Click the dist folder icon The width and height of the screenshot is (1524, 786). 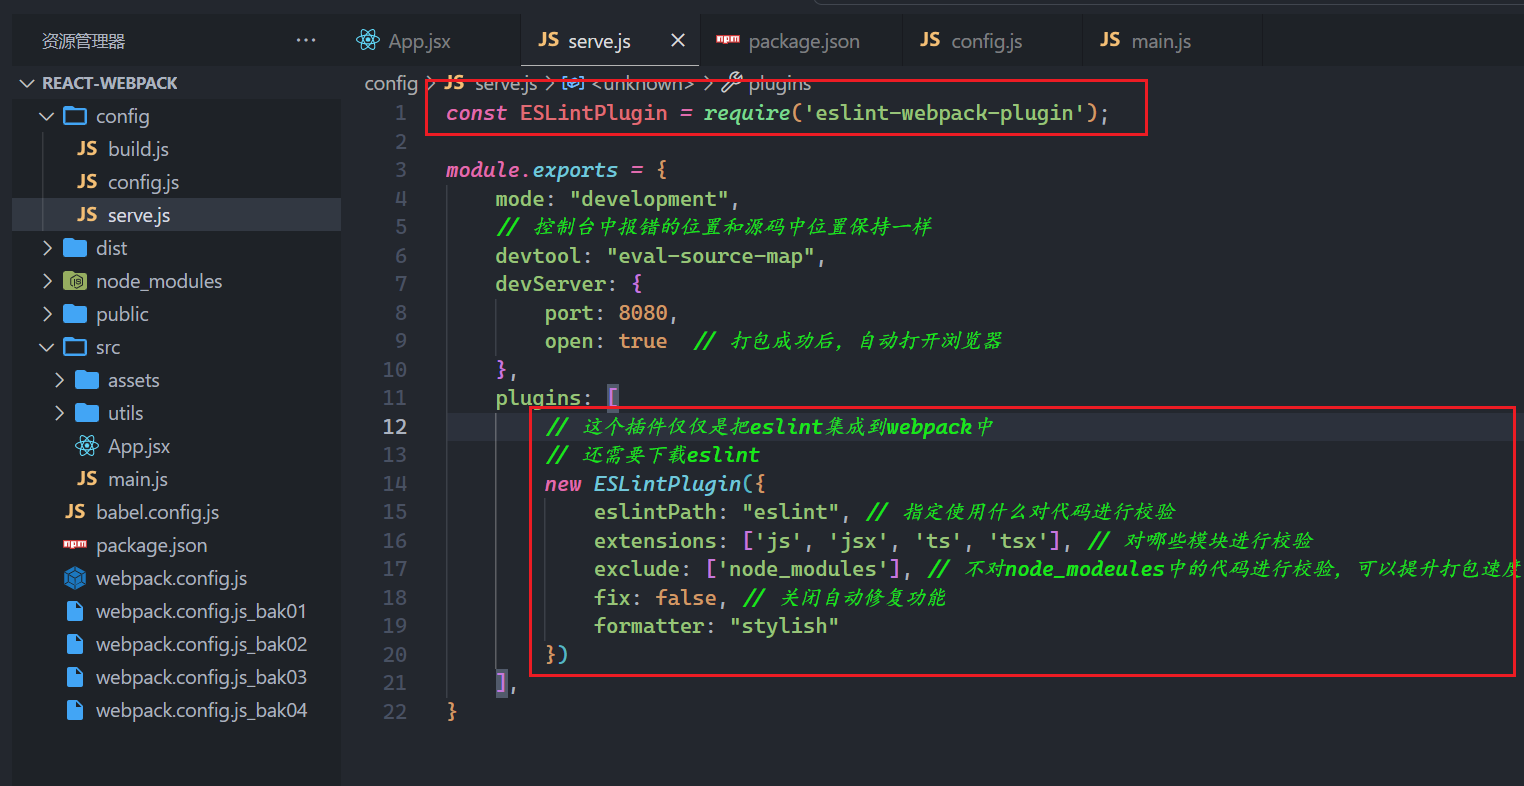[x=75, y=248]
